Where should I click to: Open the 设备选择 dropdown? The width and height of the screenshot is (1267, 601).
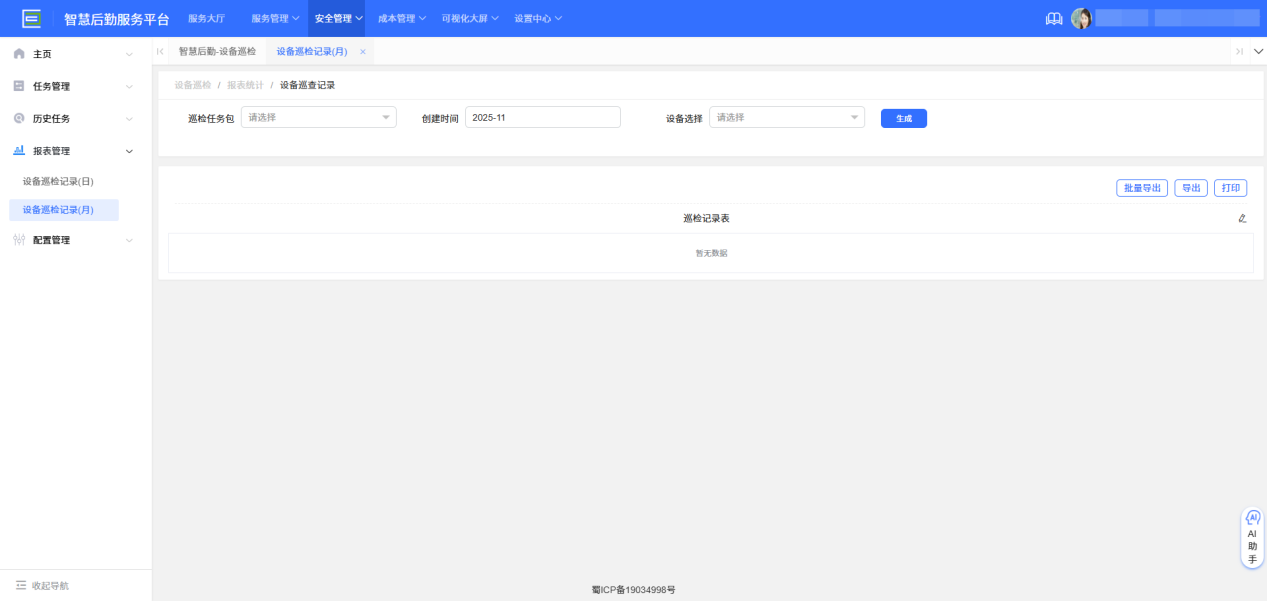(786, 116)
